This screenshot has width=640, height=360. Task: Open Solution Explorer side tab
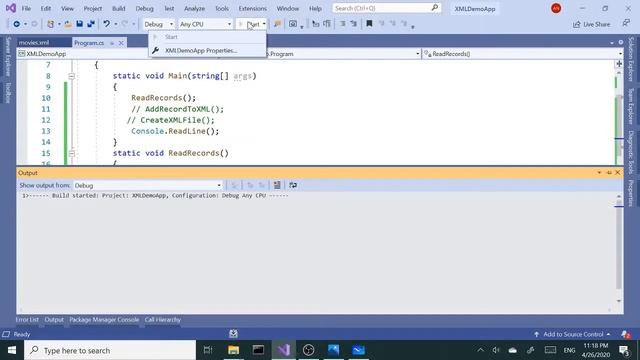click(x=631, y=59)
